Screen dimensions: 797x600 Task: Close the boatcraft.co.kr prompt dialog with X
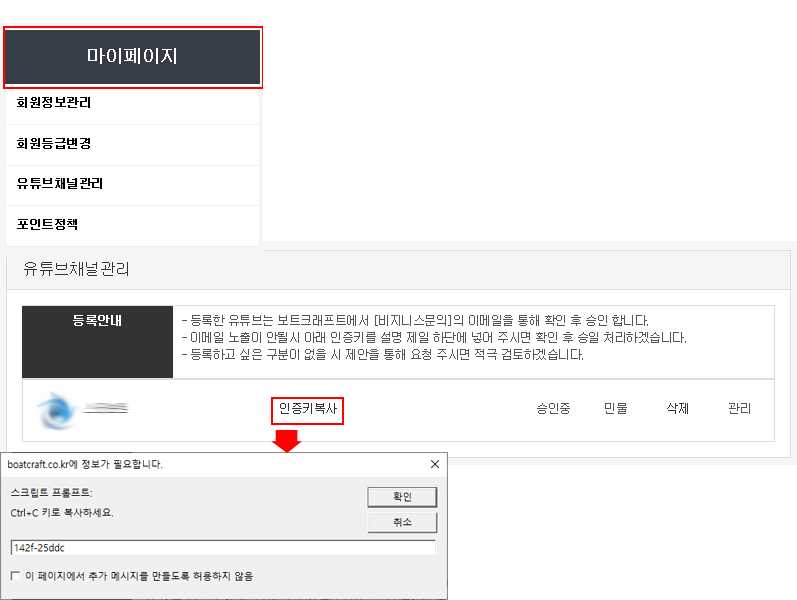coord(434,464)
